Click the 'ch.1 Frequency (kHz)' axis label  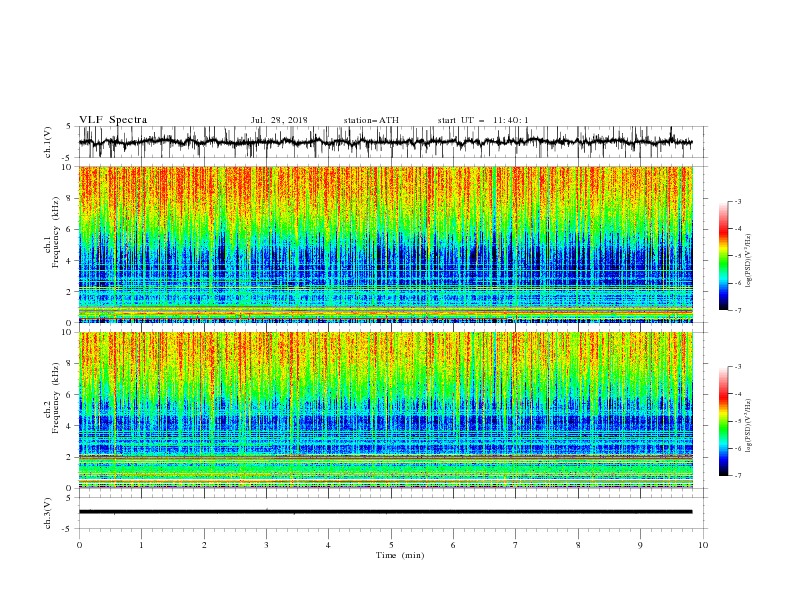point(52,231)
